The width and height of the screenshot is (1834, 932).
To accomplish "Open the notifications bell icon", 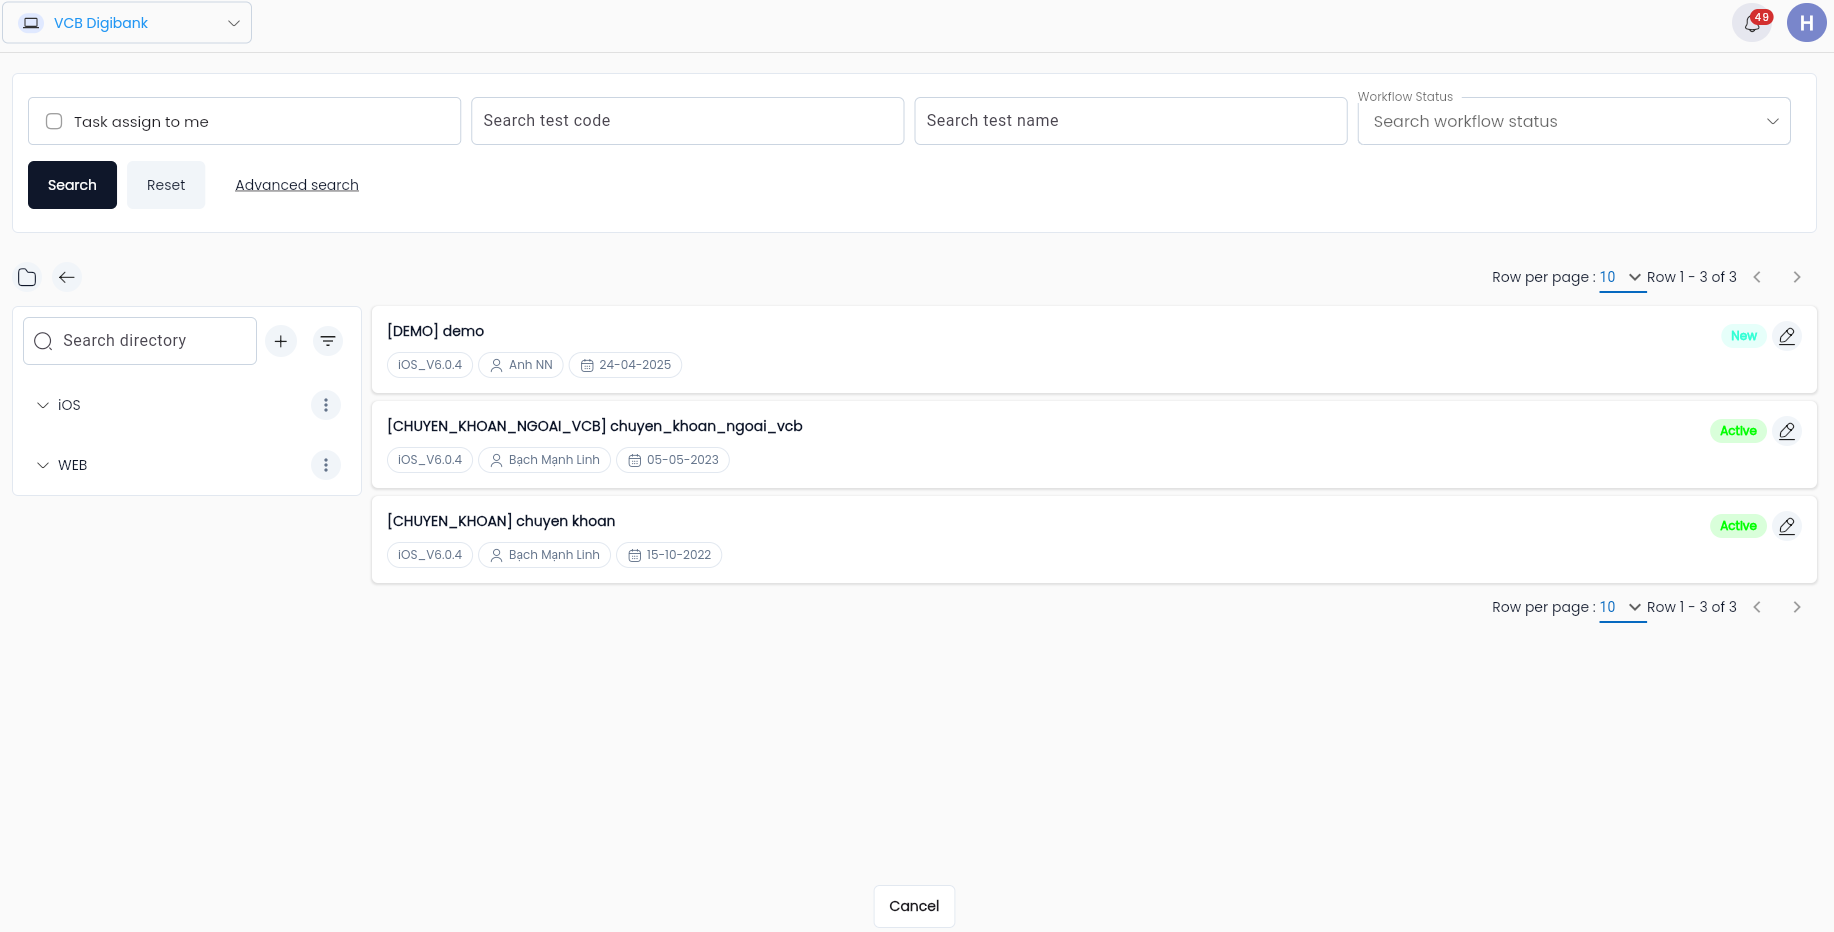I will [1751, 23].
